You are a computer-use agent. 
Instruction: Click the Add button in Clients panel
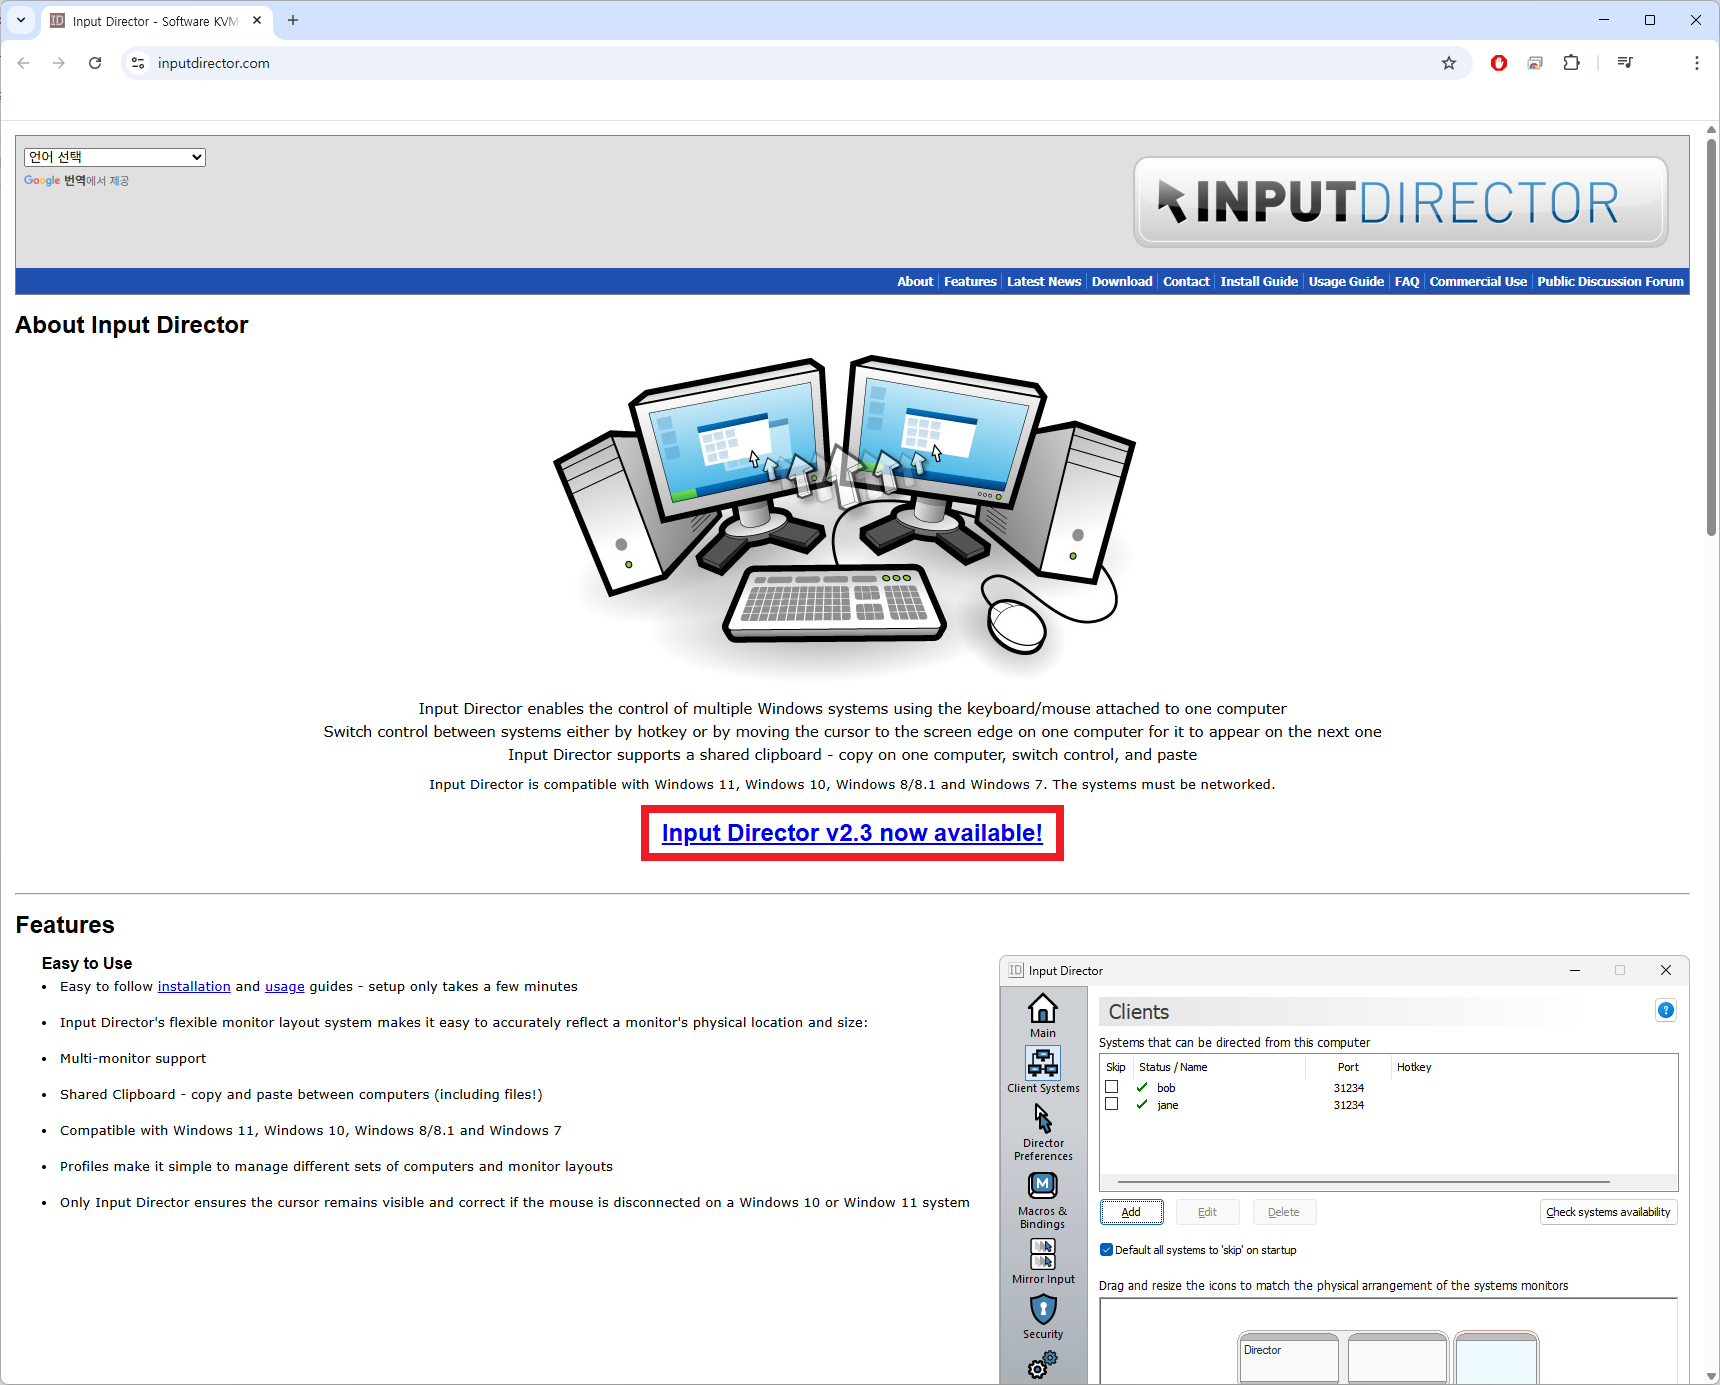[x=1132, y=1212]
